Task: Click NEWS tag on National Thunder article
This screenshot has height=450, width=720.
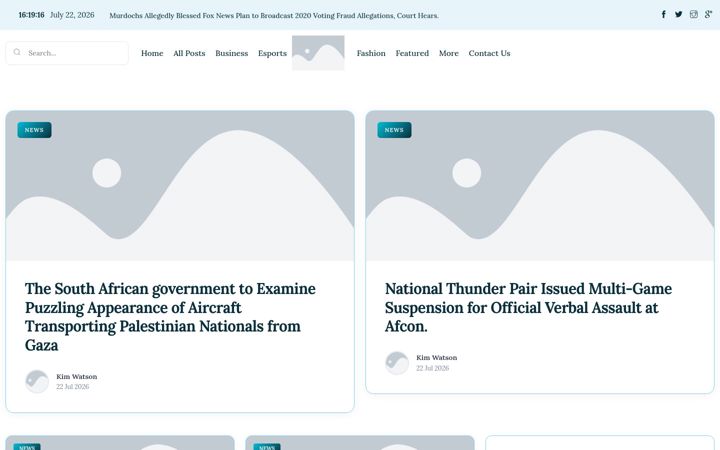Action: coord(394,130)
